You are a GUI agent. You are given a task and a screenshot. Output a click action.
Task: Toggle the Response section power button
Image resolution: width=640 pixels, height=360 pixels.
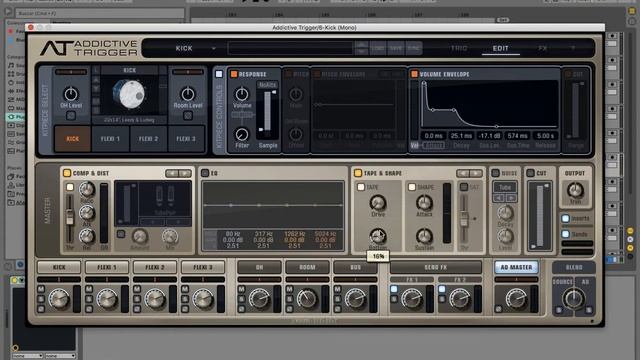coord(234,74)
